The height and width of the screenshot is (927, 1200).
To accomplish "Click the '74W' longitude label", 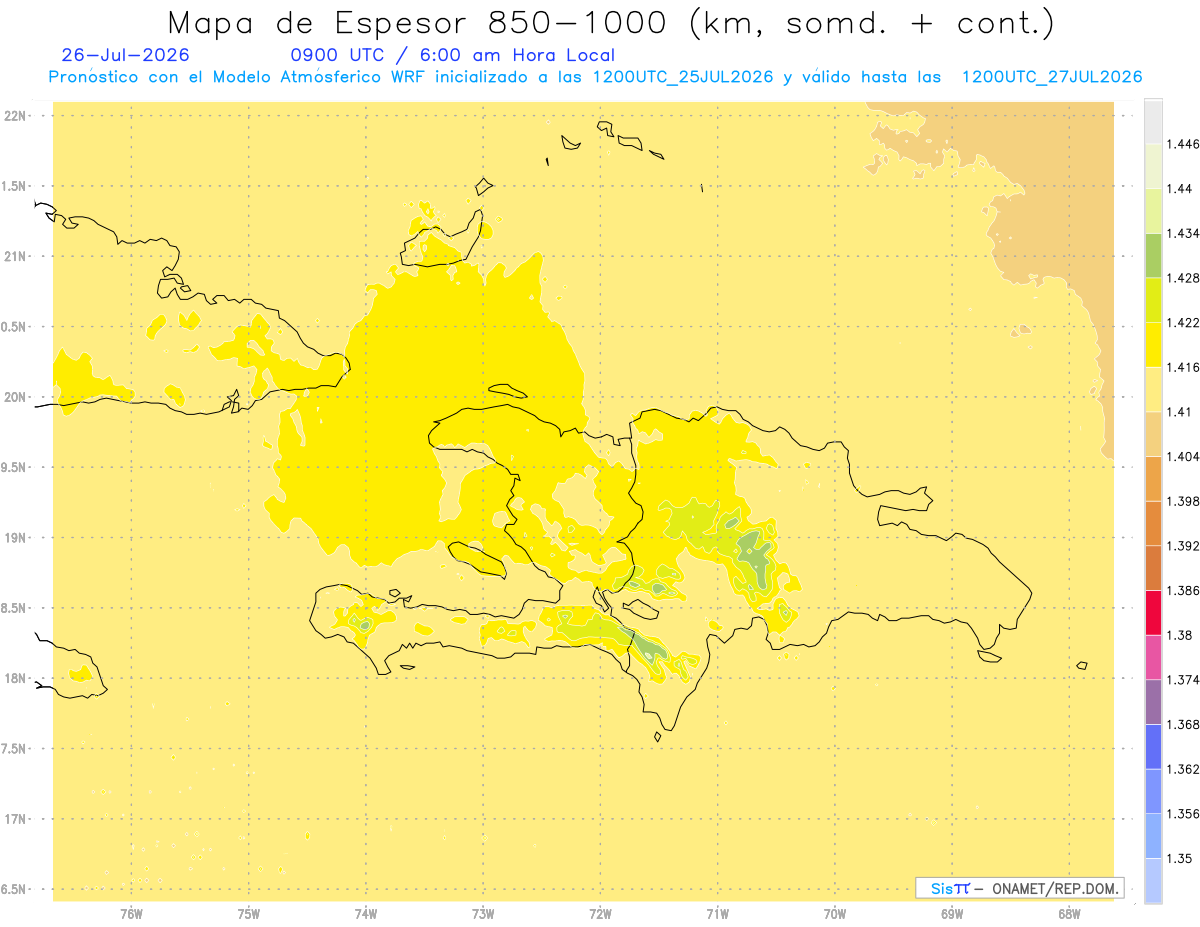I will pyautogui.click(x=366, y=913).
